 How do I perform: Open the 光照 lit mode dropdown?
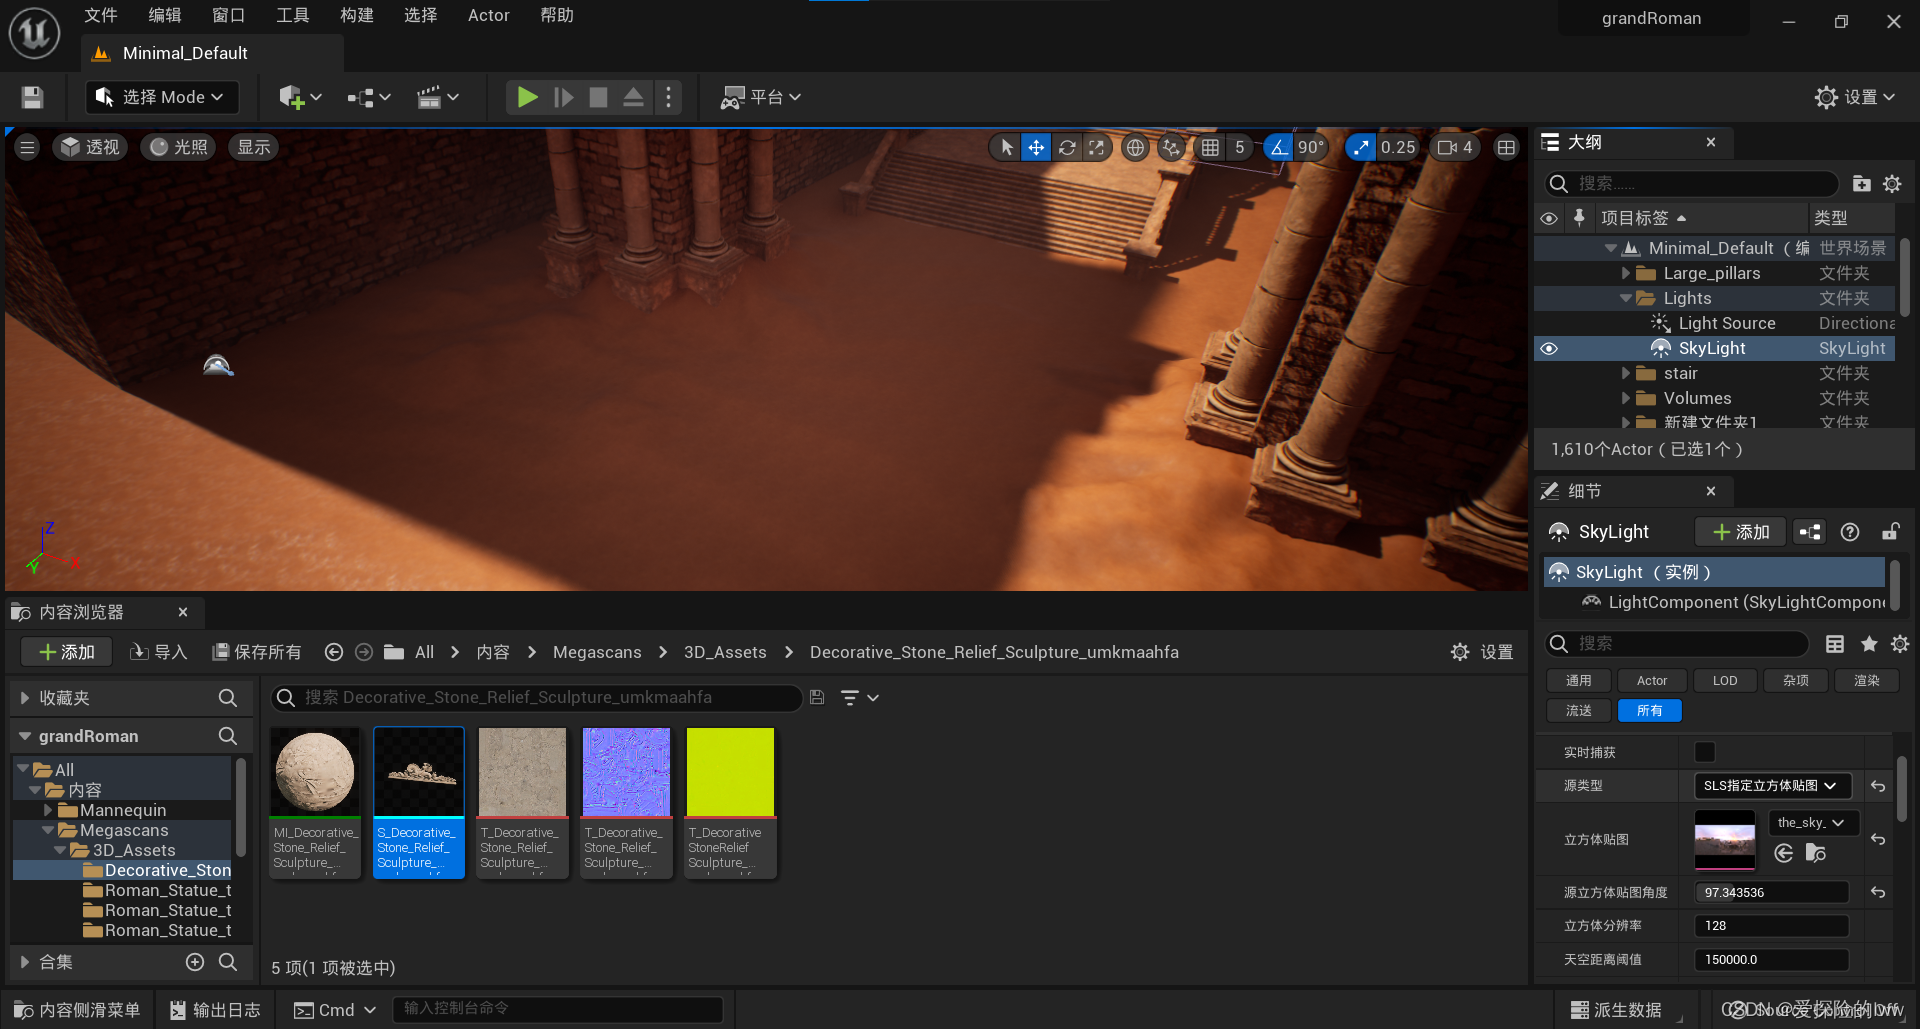[x=179, y=148]
